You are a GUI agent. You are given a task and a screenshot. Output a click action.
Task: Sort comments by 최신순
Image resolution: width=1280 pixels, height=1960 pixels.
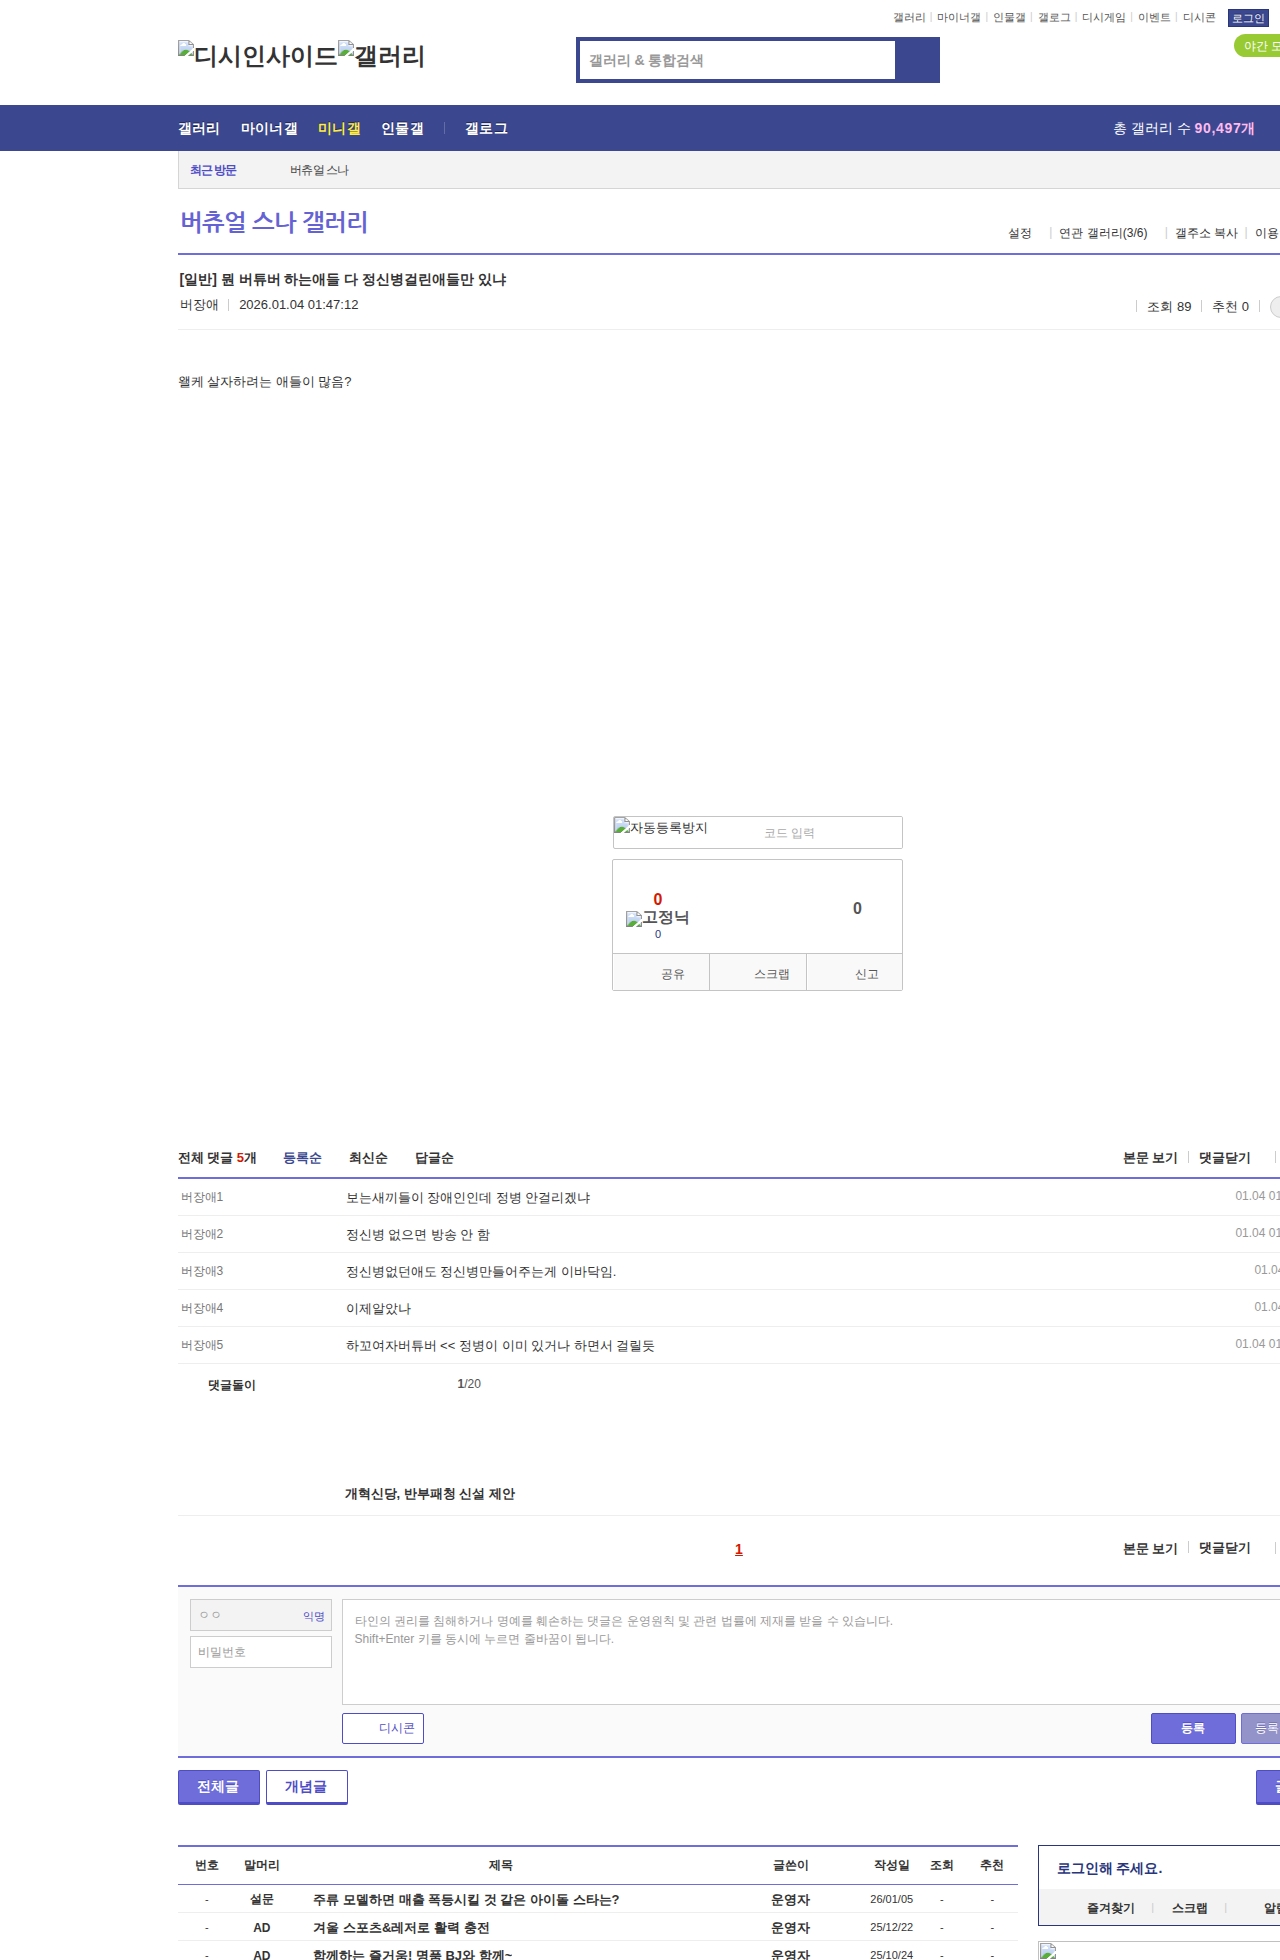point(368,1158)
